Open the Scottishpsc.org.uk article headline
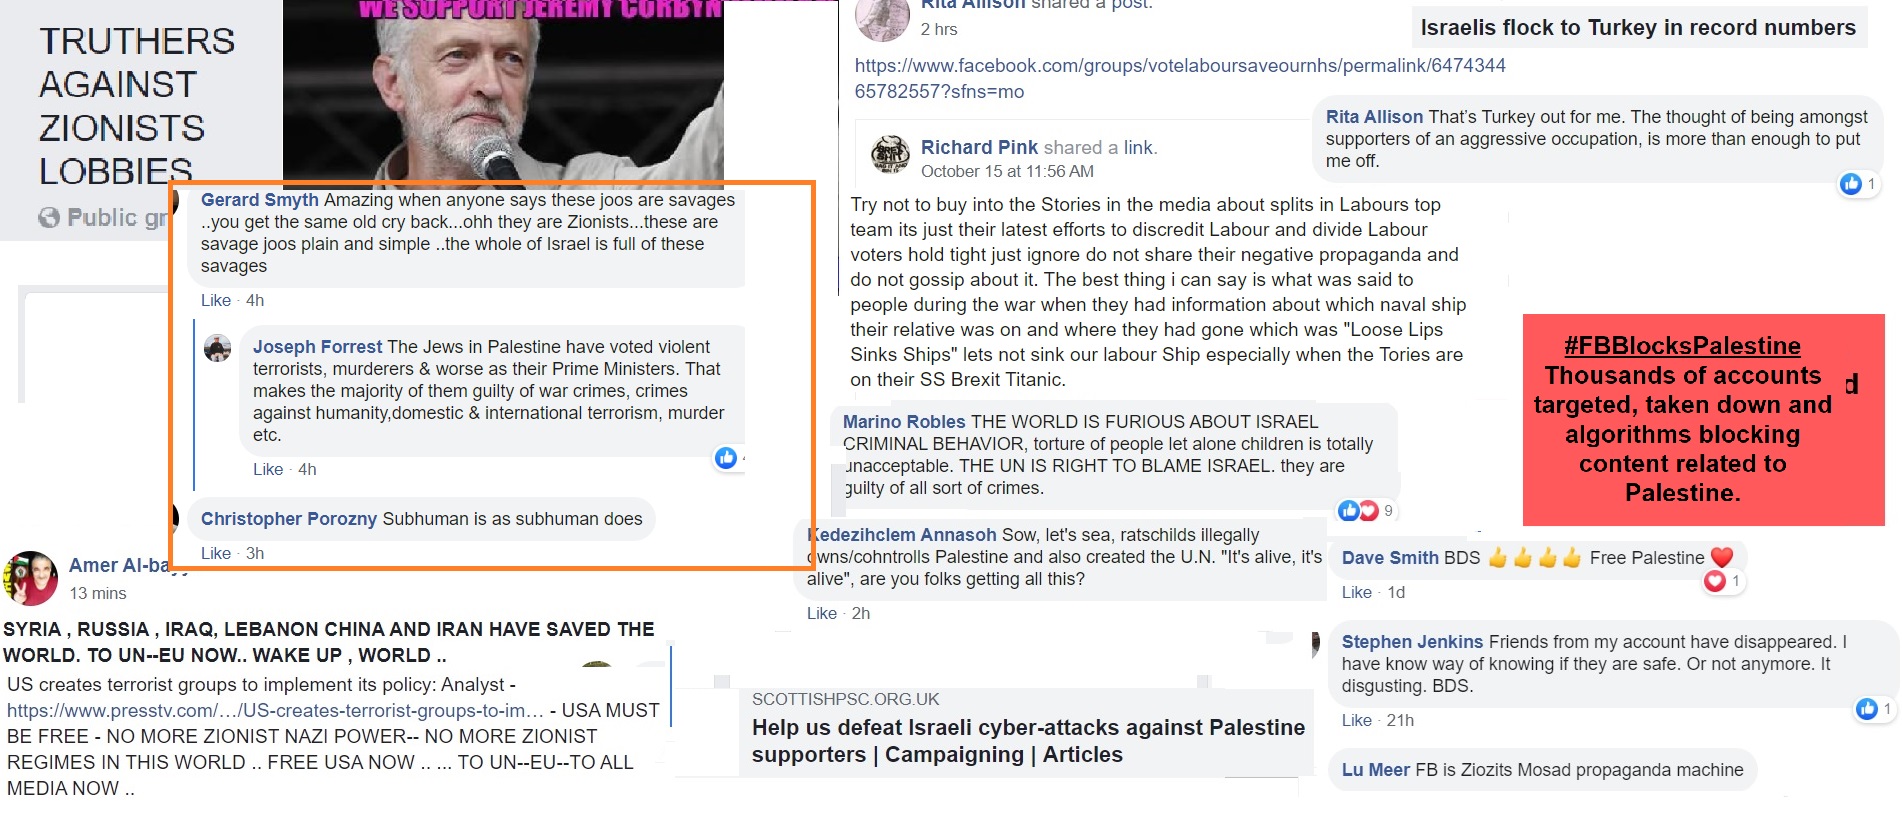The image size is (1902, 824). tap(1028, 741)
